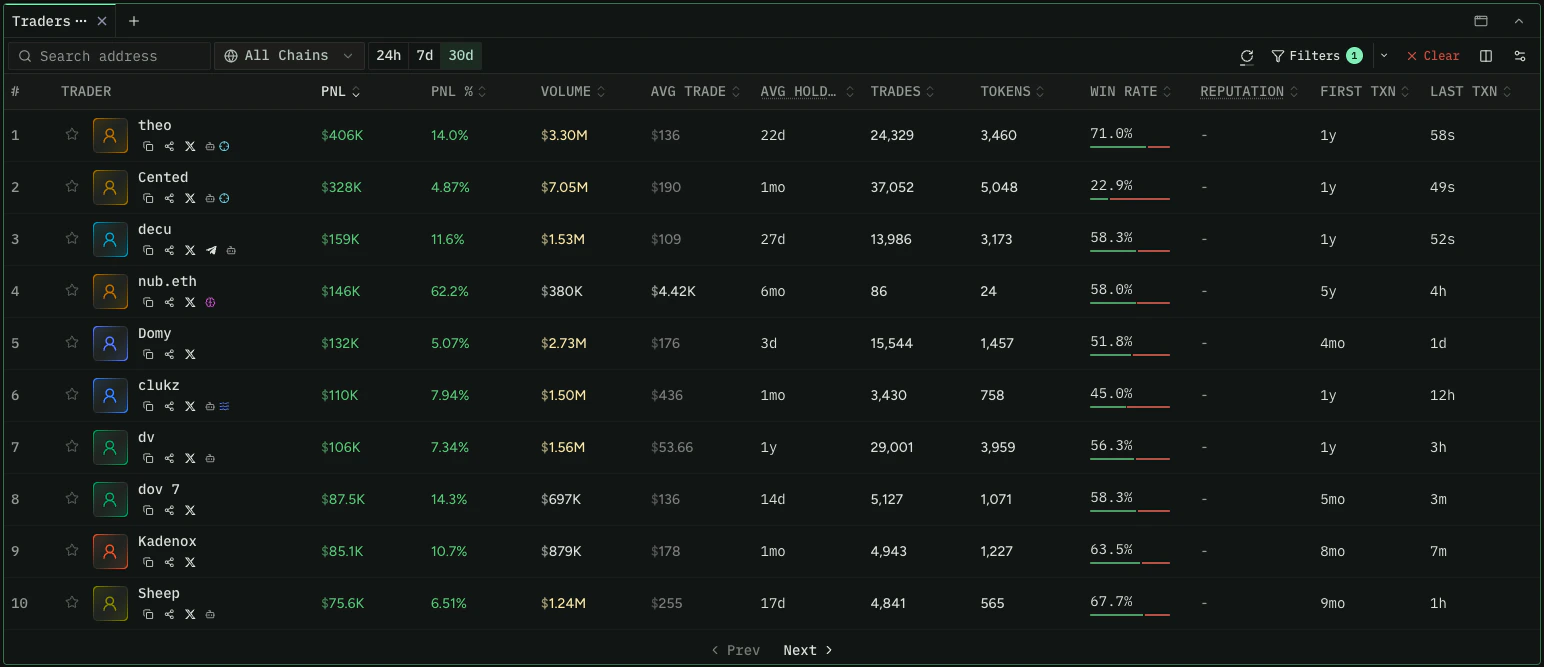The height and width of the screenshot is (667, 1544).
Task: Star Cented as favorite
Action: 72,186
